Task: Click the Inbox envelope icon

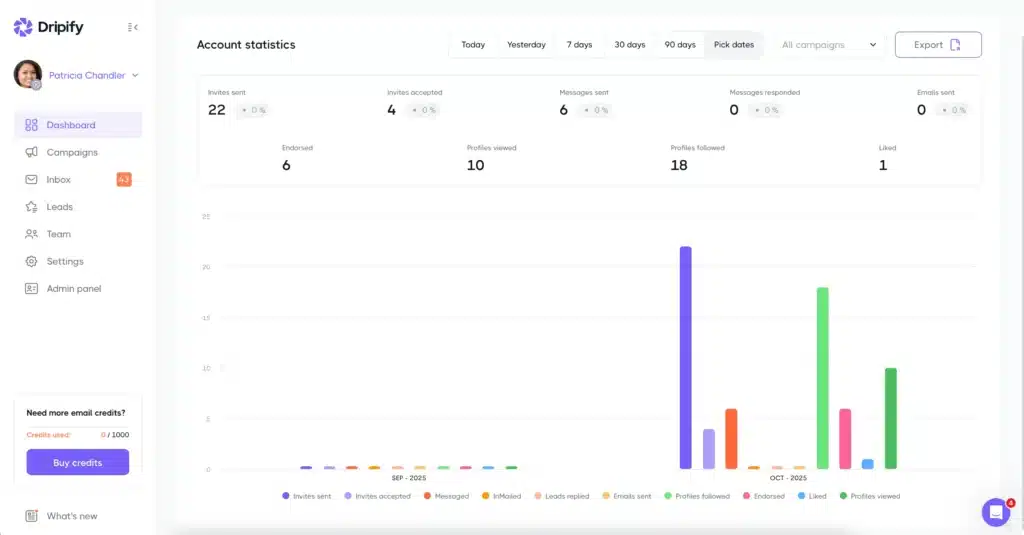Action: (x=31, y=180)
